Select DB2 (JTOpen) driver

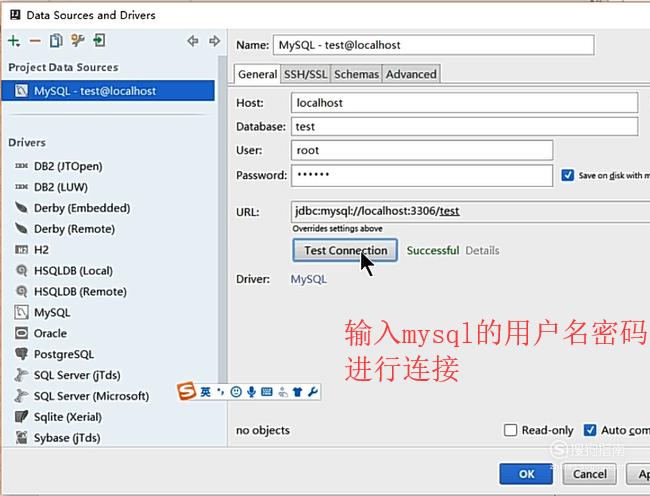point(68,166)
